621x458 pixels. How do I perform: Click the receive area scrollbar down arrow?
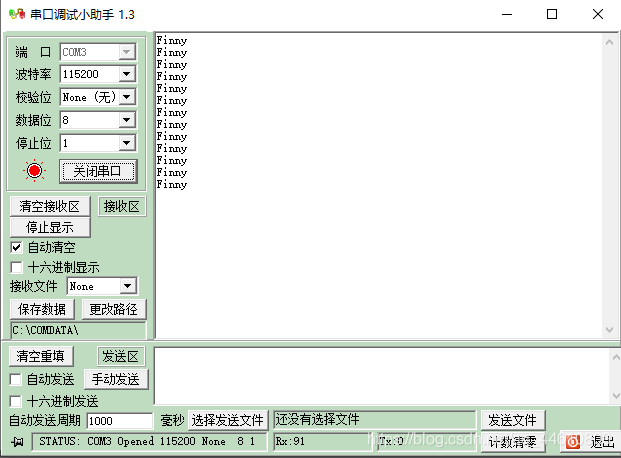point(610,330)
